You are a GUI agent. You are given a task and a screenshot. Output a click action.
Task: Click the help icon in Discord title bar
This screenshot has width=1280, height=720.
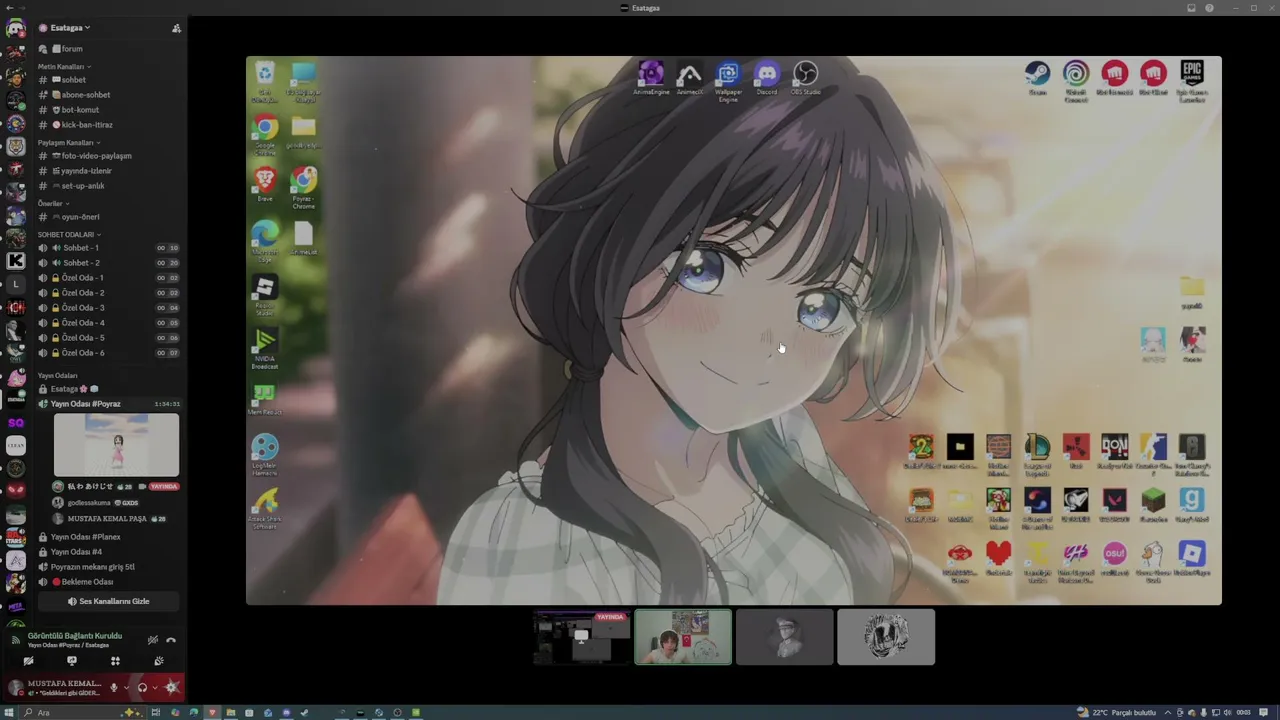(x=1209, y=8)
